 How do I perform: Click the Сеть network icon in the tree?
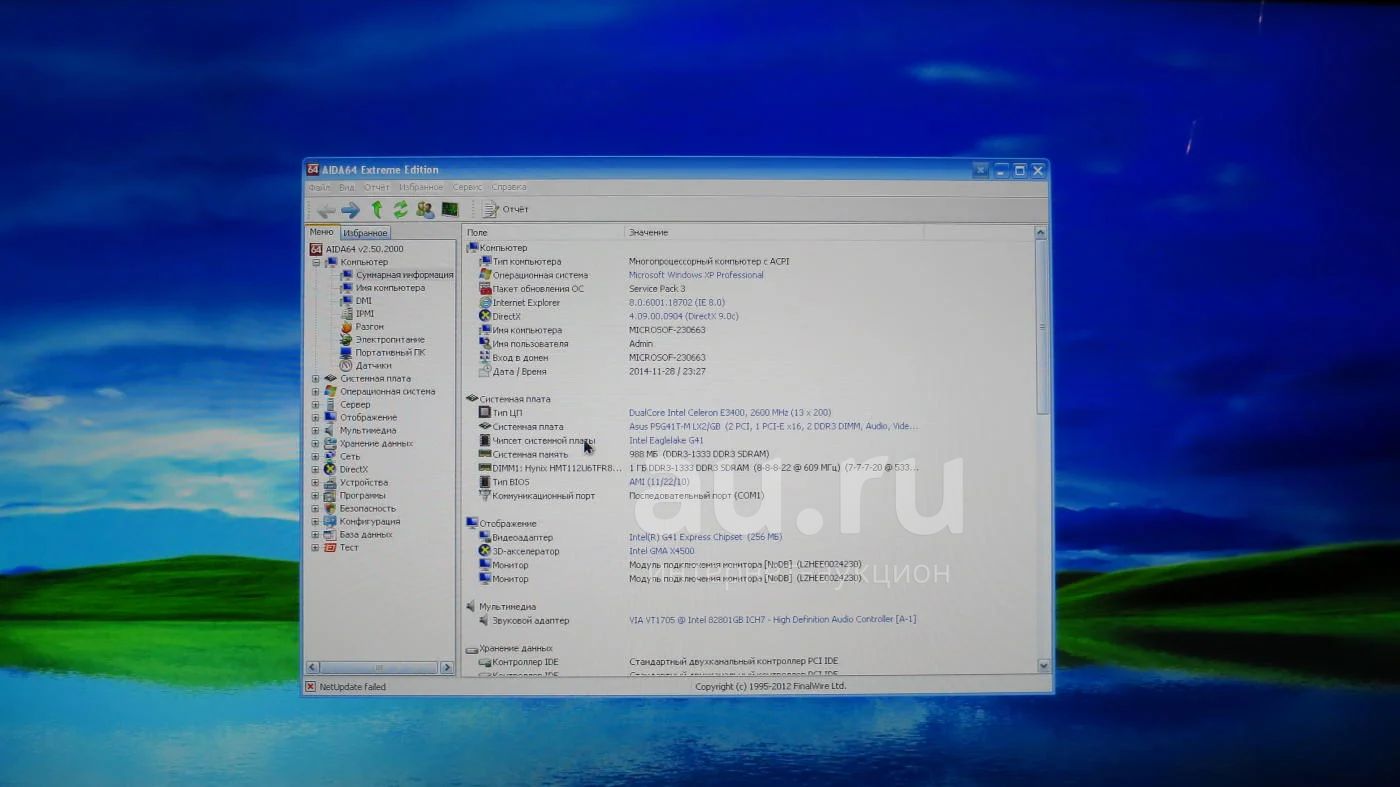coord(330,457)
